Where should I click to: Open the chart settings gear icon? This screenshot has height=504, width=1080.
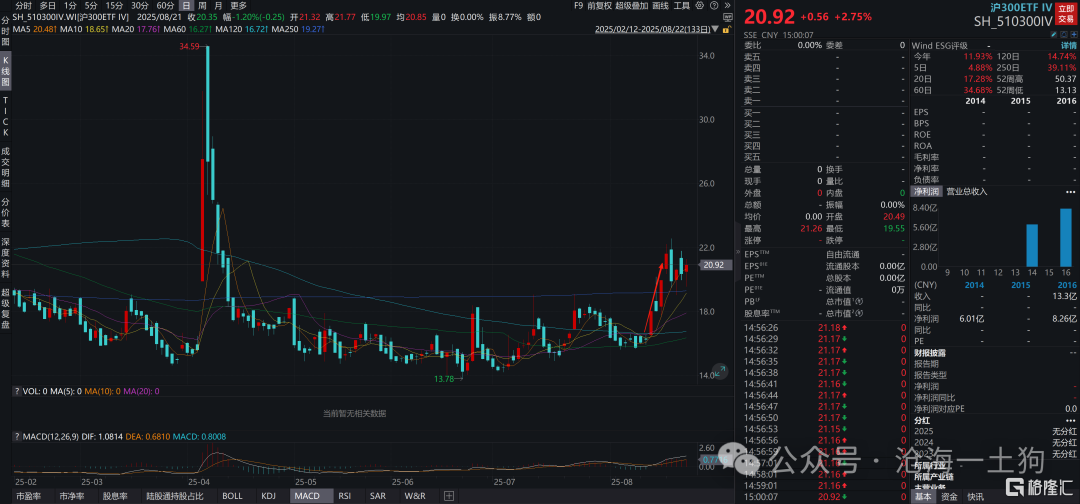[700, 6]
